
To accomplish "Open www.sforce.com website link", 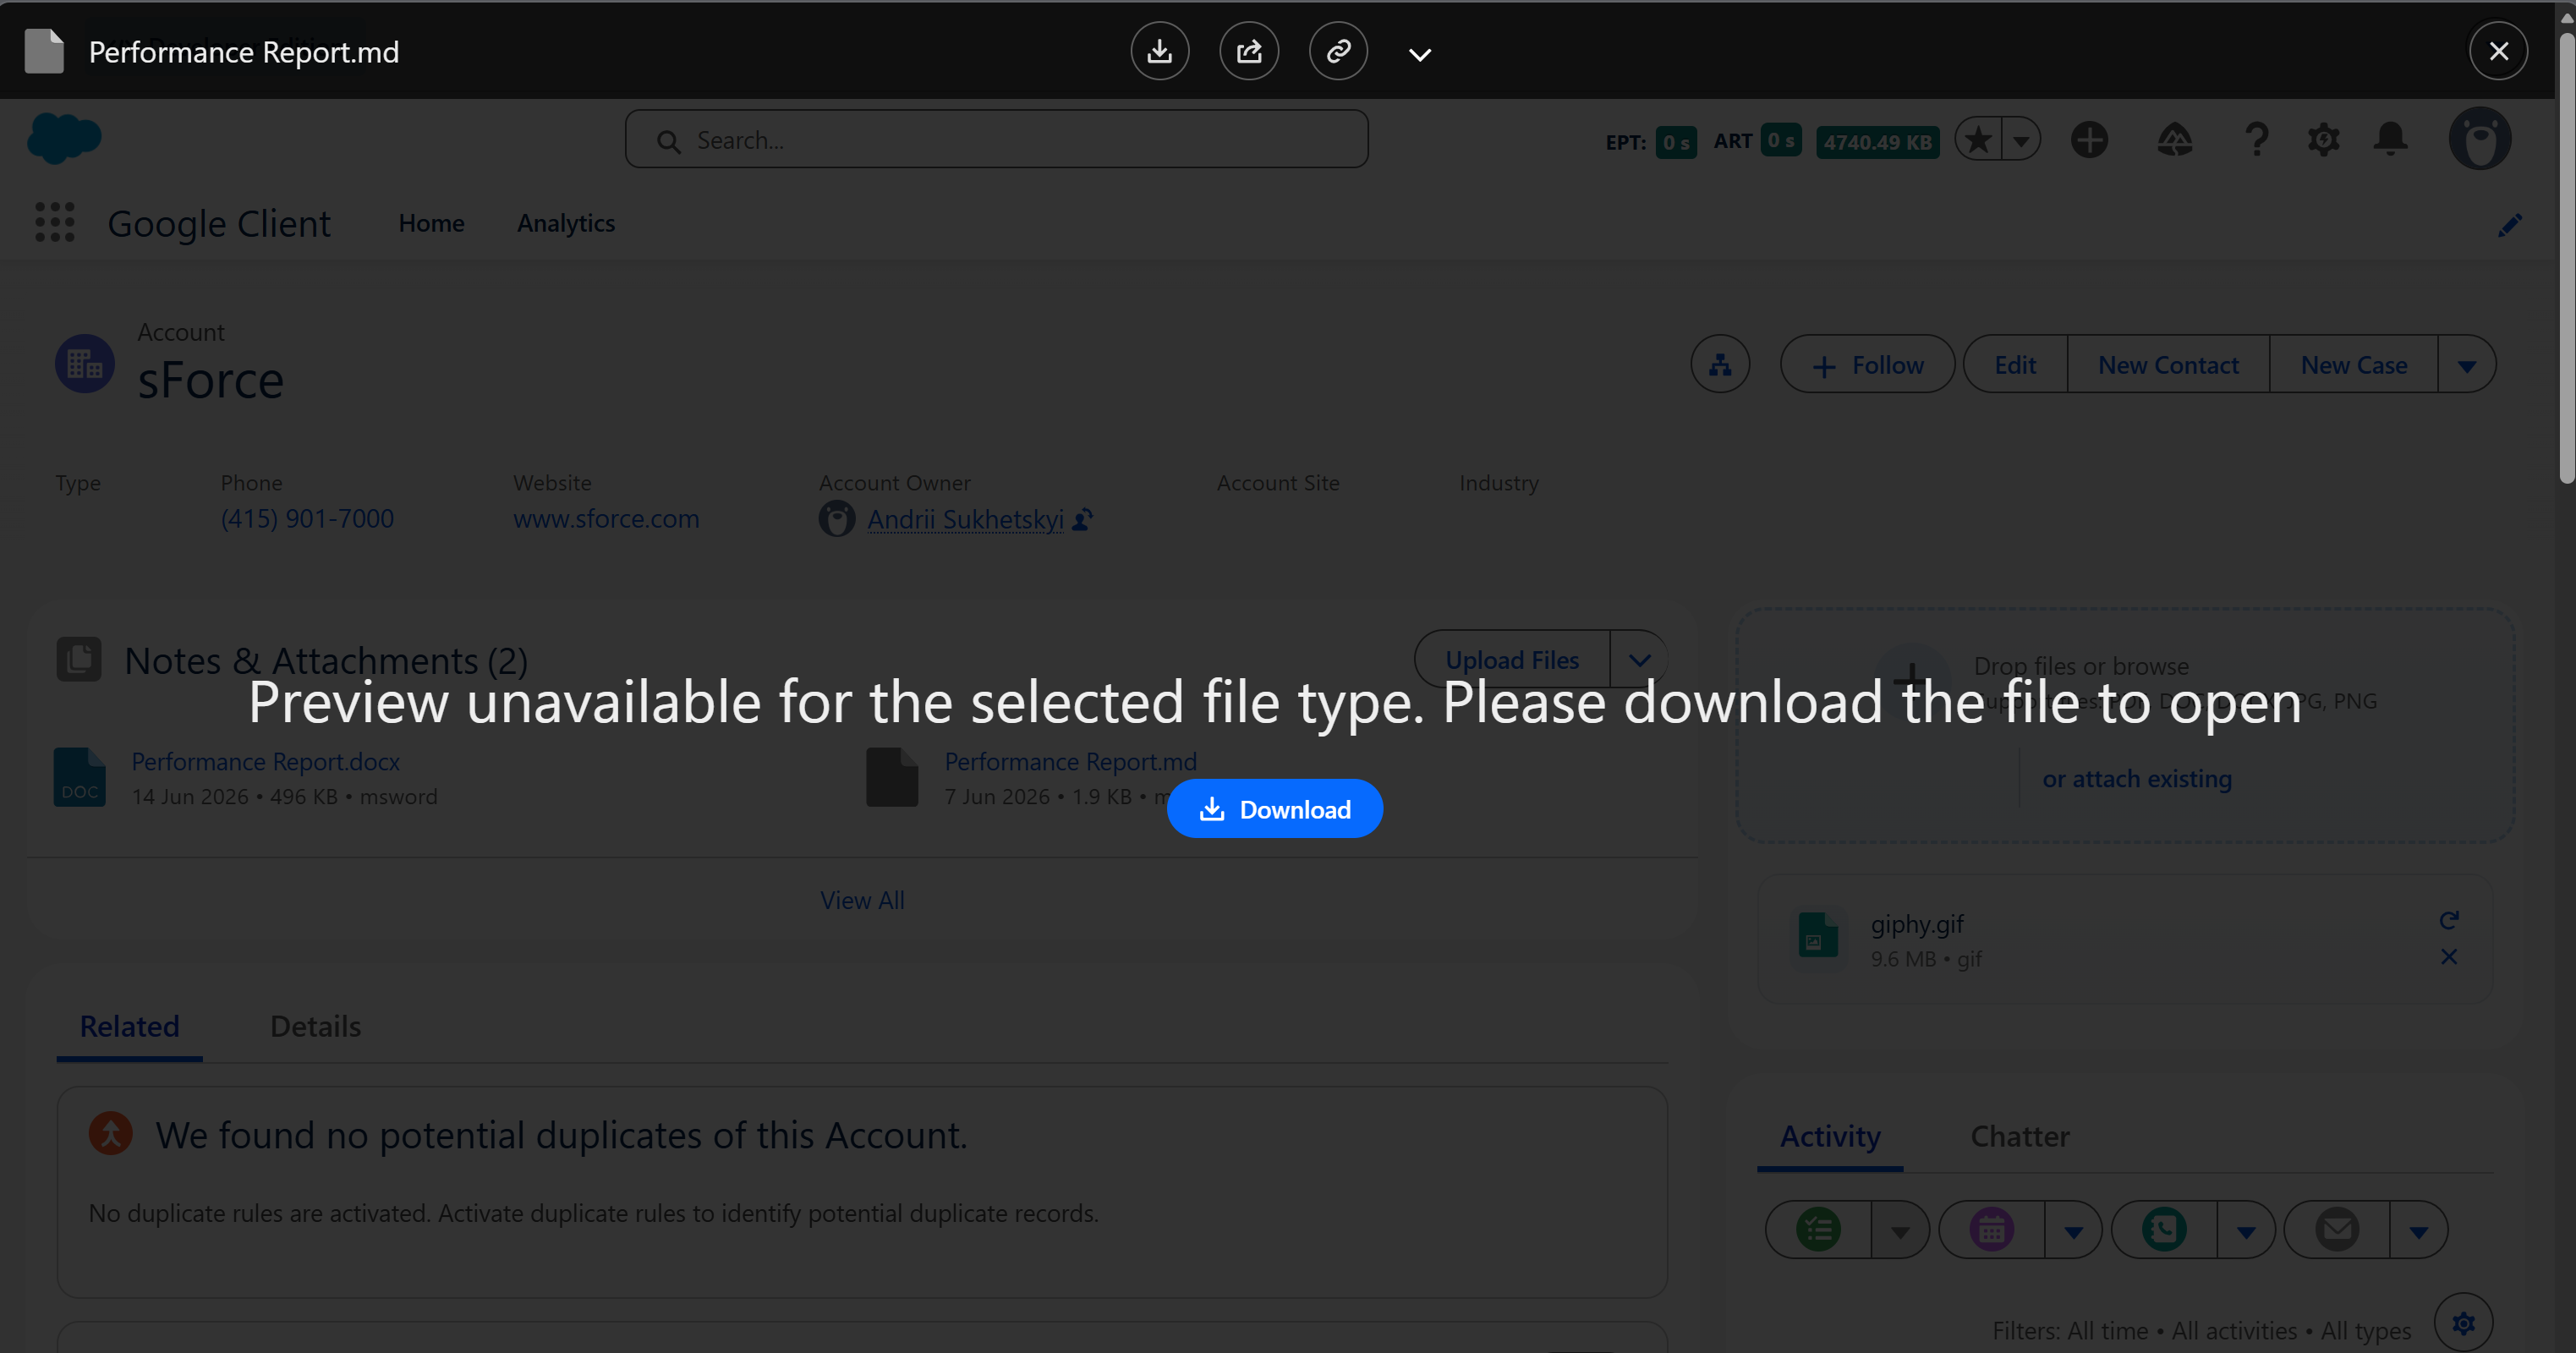I will (x=606, y=518).
